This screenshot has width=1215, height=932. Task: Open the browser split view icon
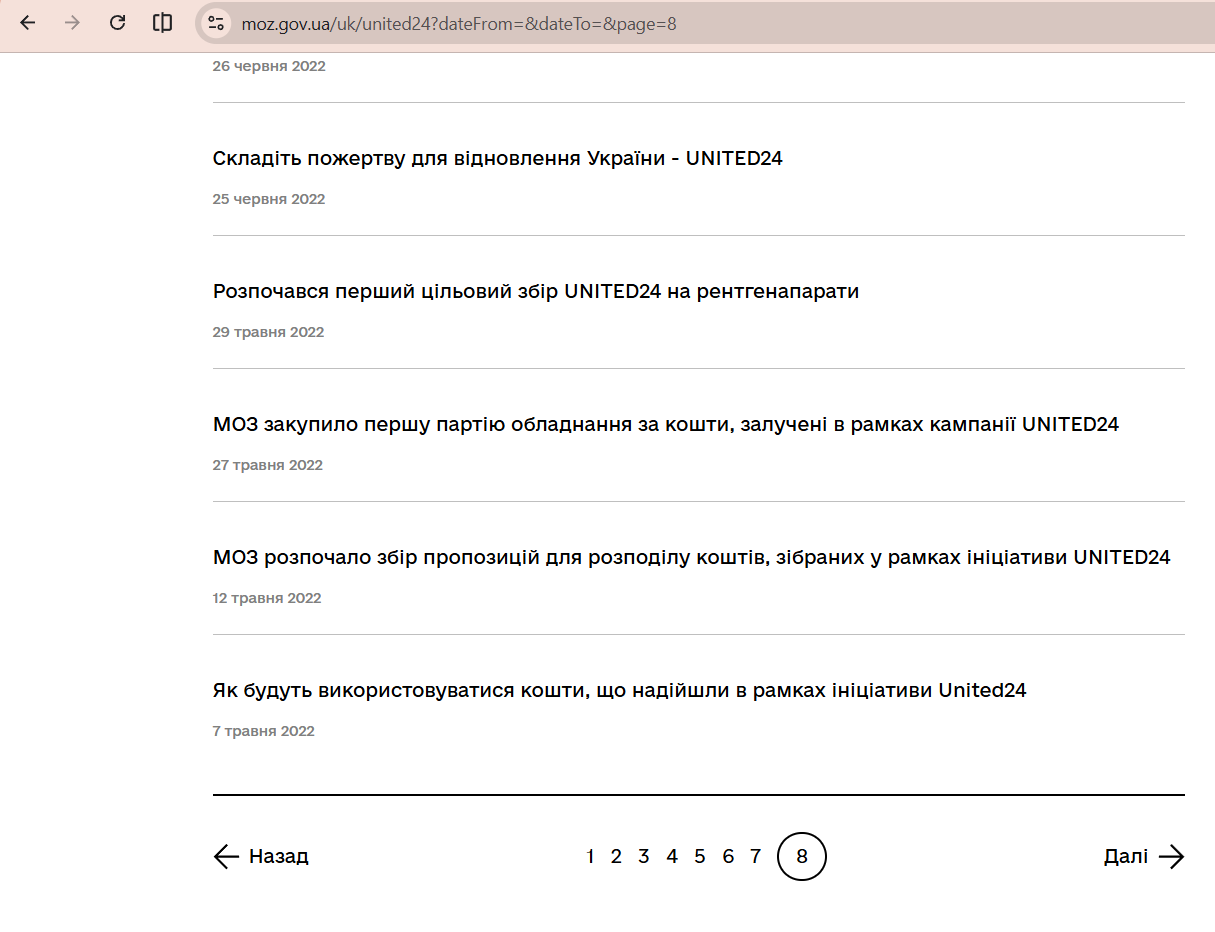tap(162, 23)
